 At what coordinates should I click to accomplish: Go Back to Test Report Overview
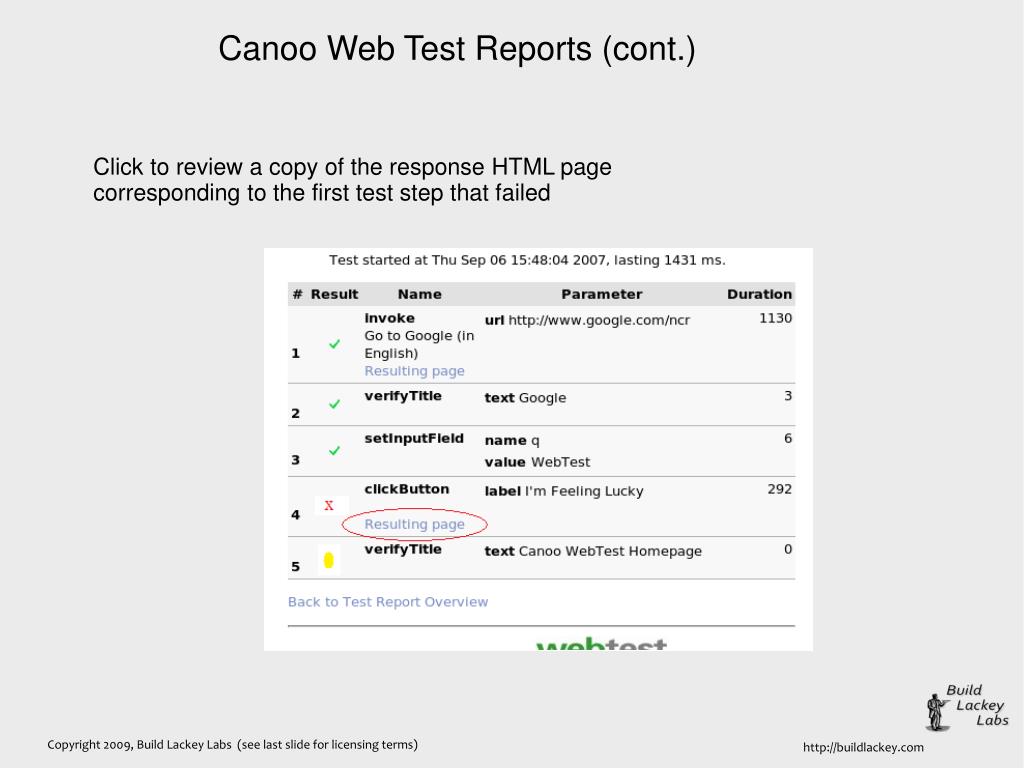(388, 602)
